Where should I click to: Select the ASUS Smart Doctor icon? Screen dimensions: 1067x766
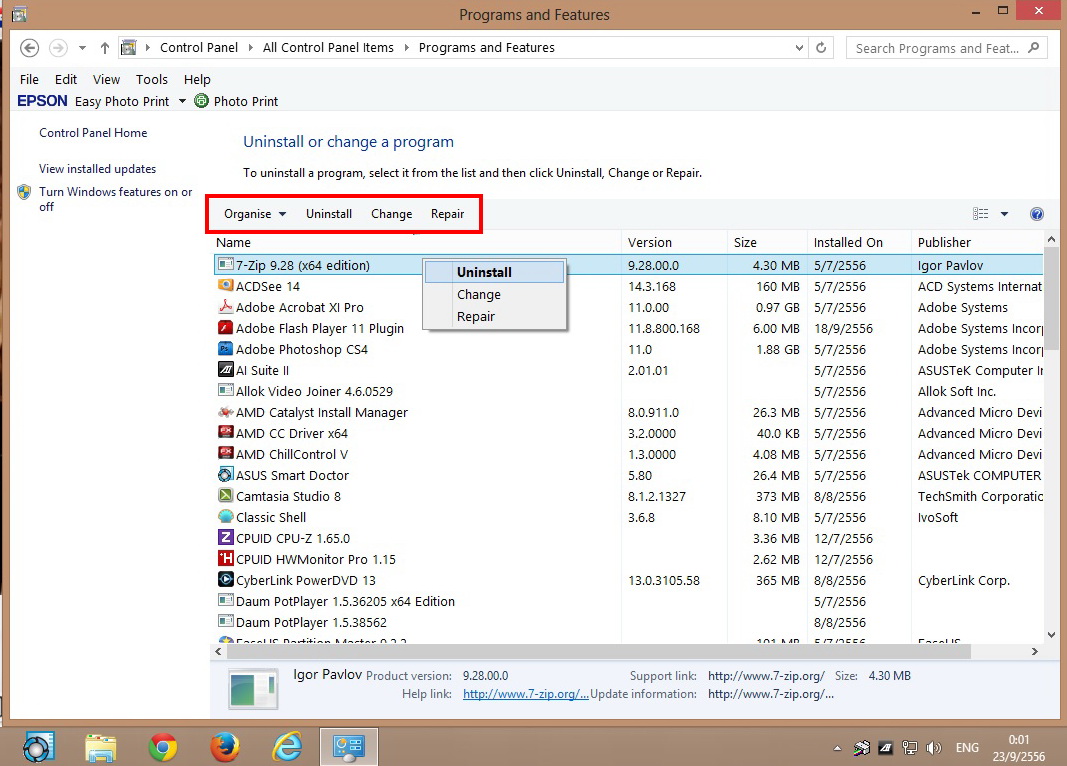click(225, 475)
